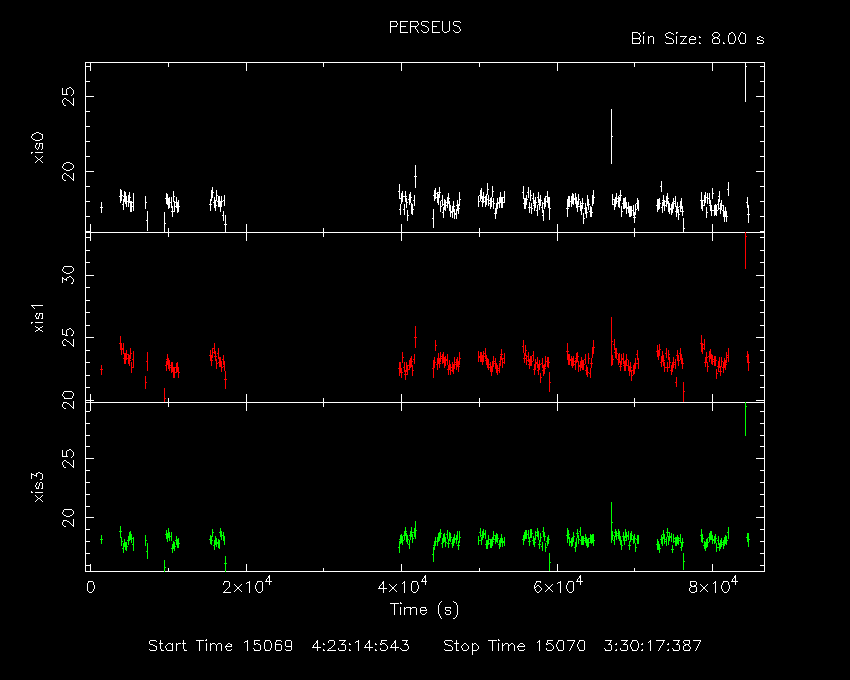Click the xis0 axis label

pyautogui.click(x=38, y=148)
